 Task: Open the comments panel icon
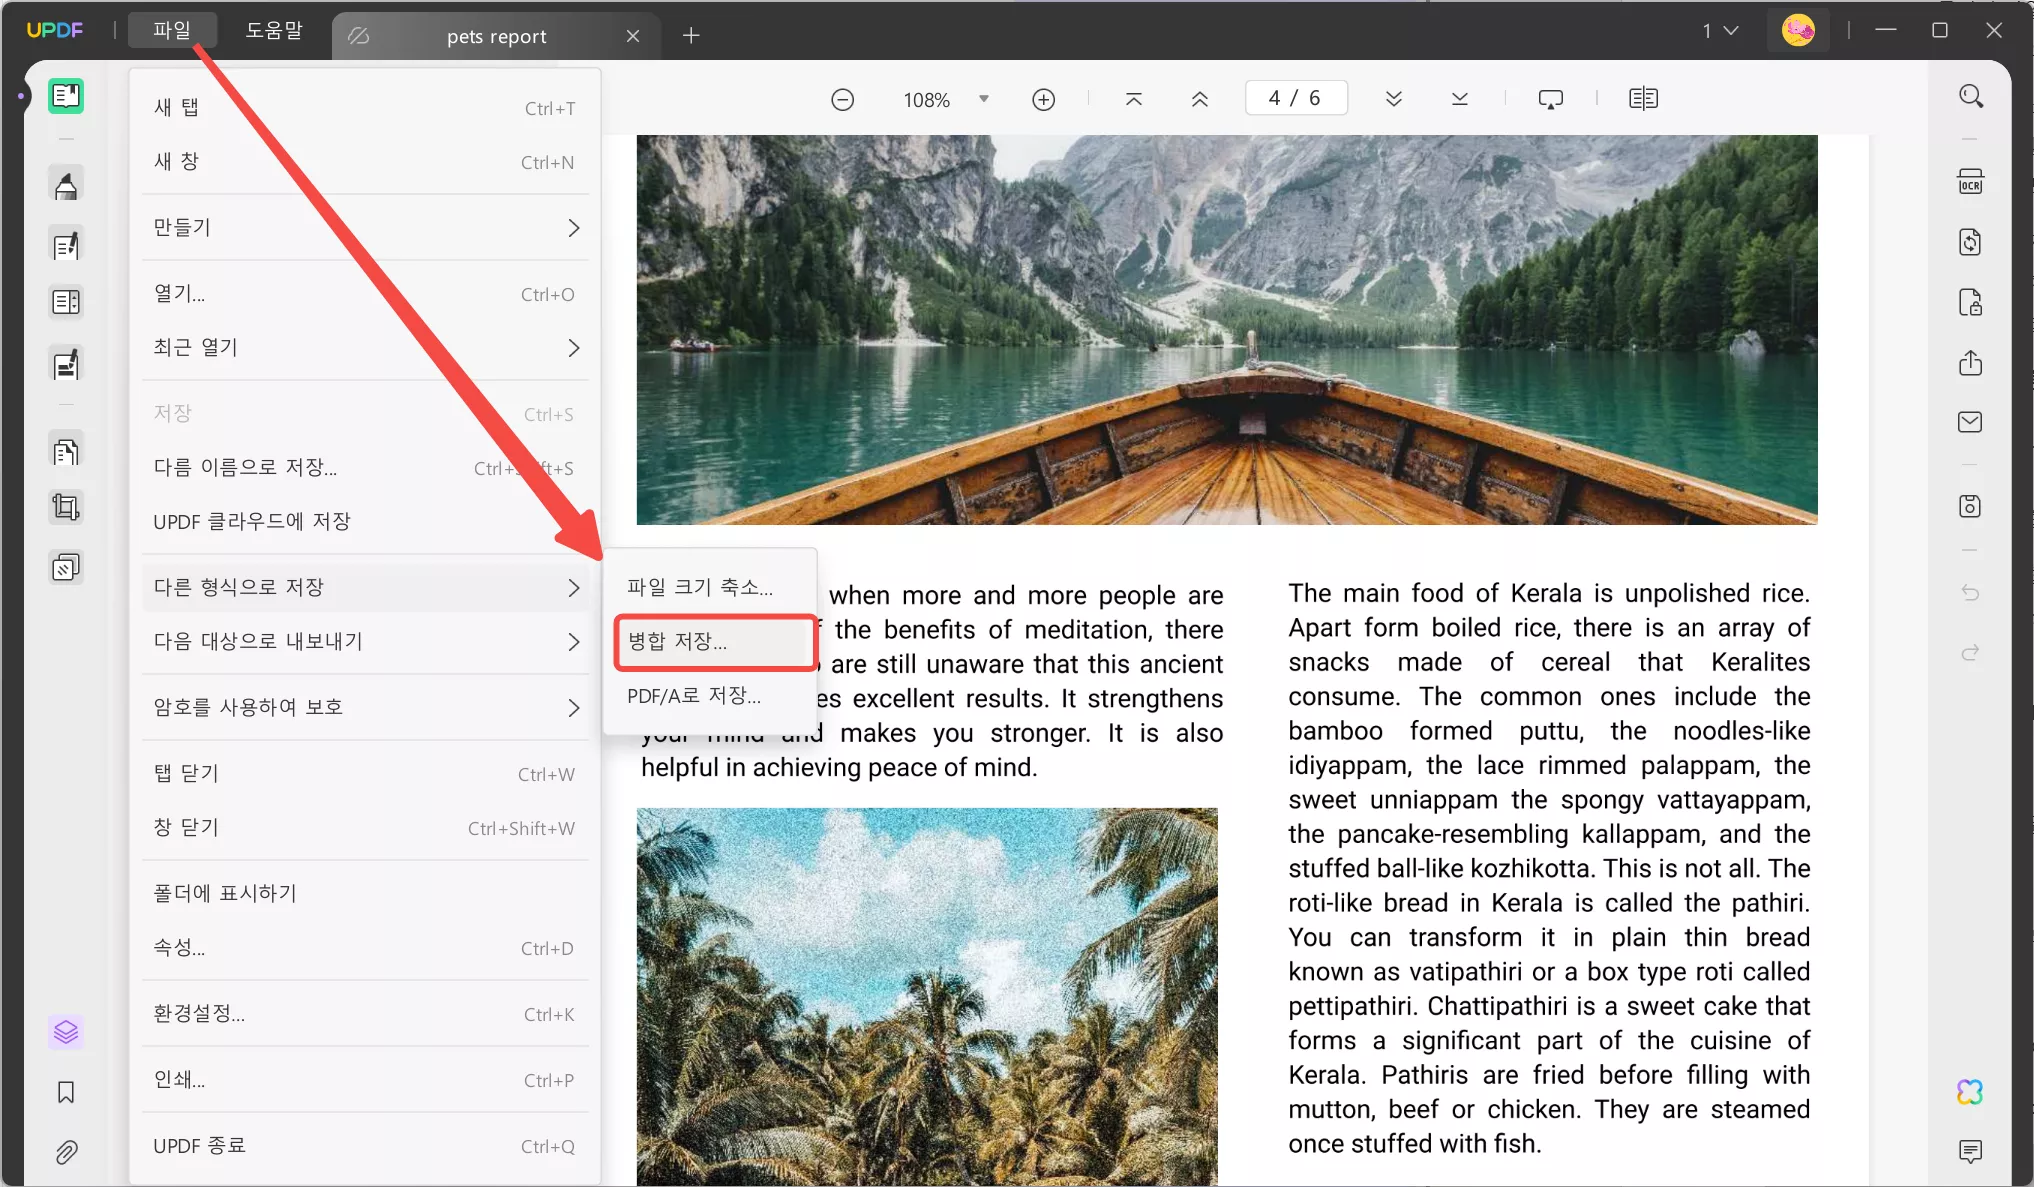1970,1152
